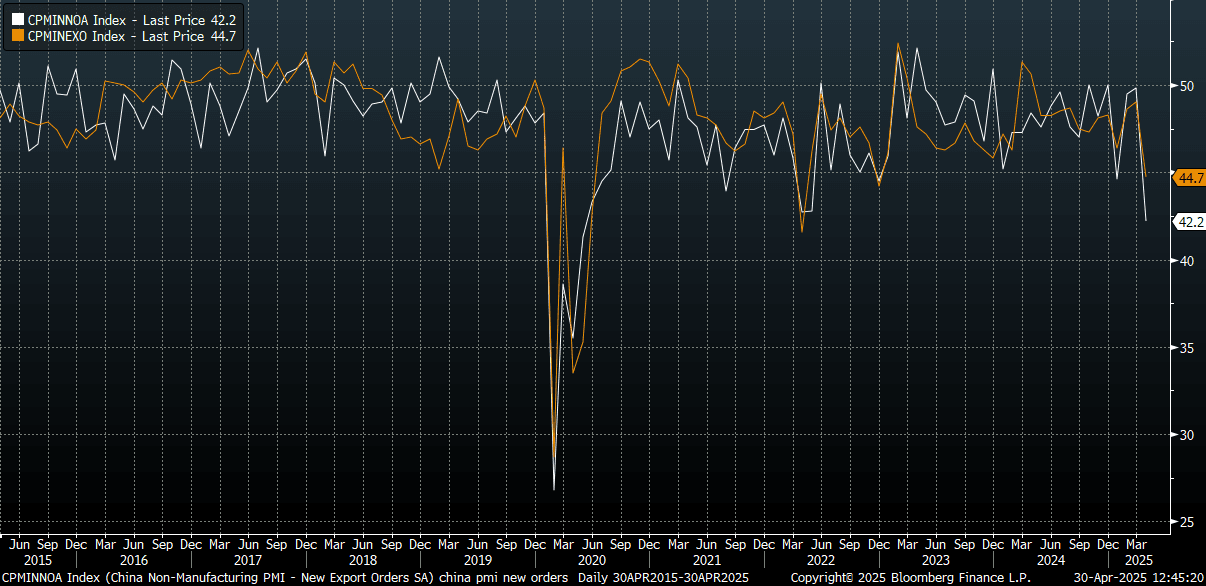Click the orange CPMINEXO legend color swatch

(x=17, y=36)
